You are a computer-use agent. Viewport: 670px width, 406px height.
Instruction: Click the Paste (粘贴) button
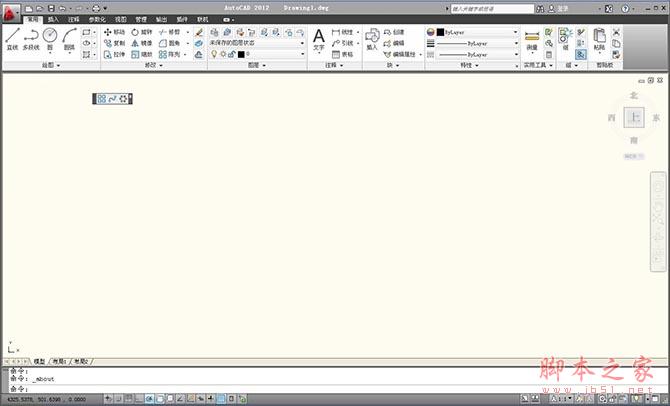599,39
